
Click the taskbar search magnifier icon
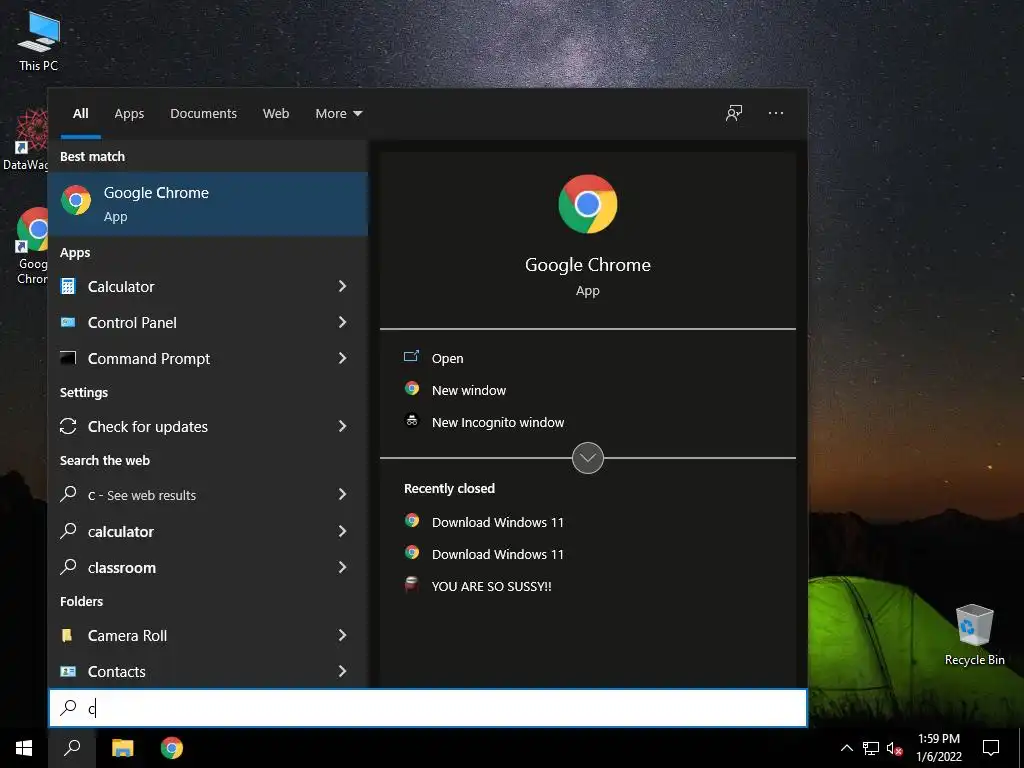(x=72, y=748)
